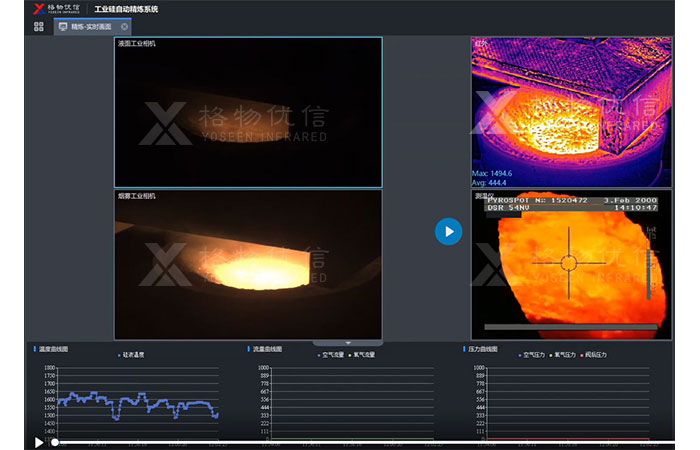This screenshot has width=700, height=450.
Task: Click the blue circular play button
Action: pos(449,231)
